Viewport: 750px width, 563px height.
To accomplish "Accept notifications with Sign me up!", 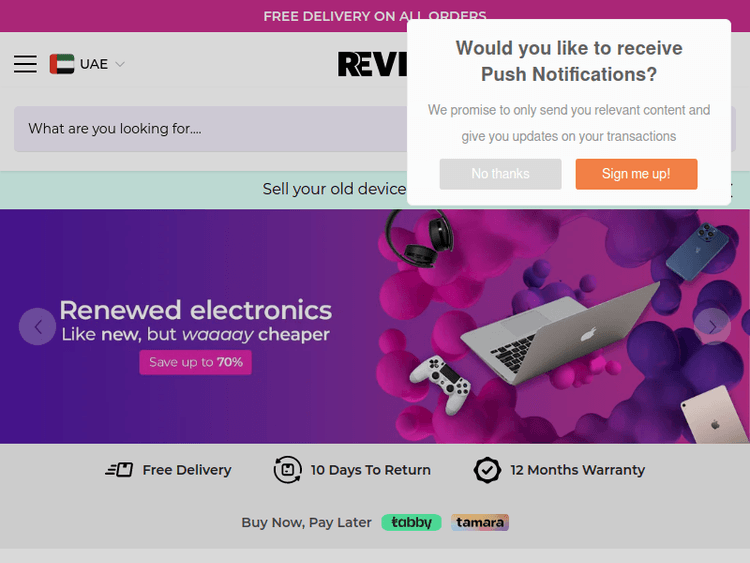I will tap(636, 174).
